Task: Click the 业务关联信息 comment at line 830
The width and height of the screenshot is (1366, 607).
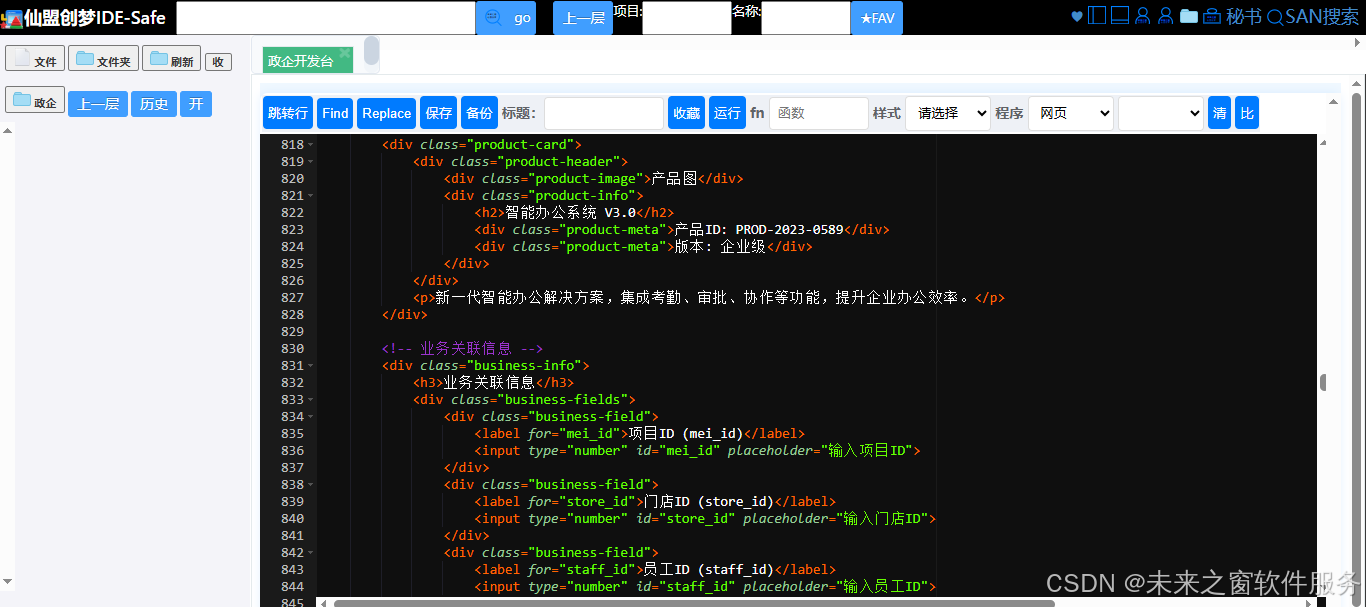Action: [x=462, y=349]
